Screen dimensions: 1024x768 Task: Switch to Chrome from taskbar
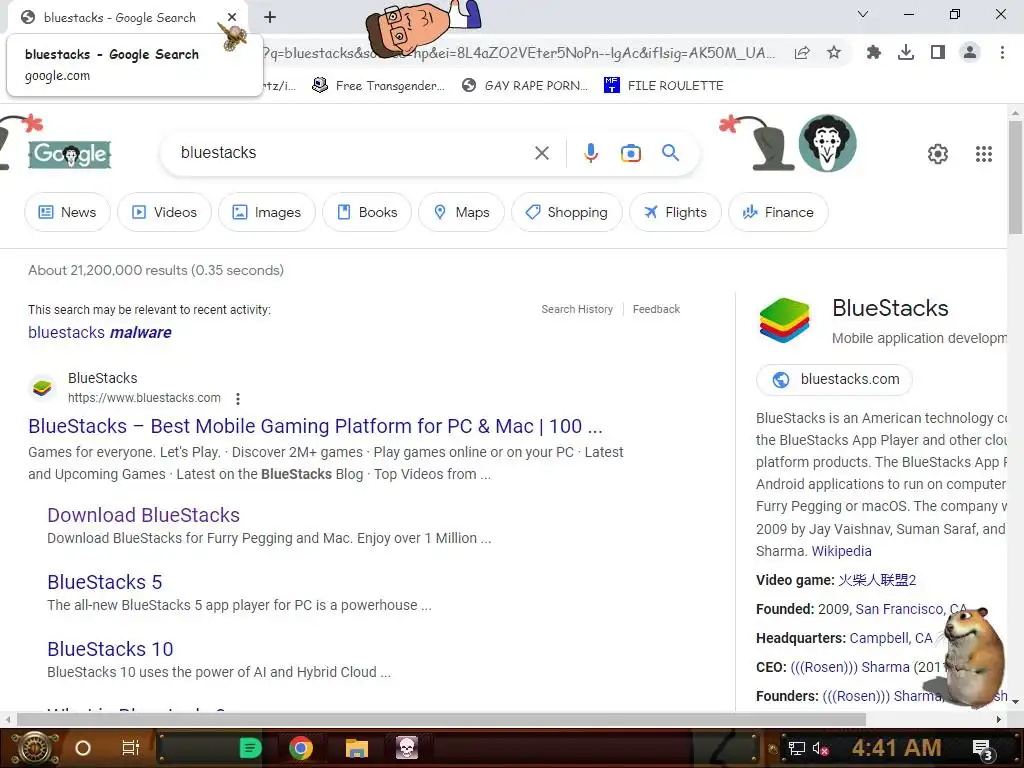[301, 748]
